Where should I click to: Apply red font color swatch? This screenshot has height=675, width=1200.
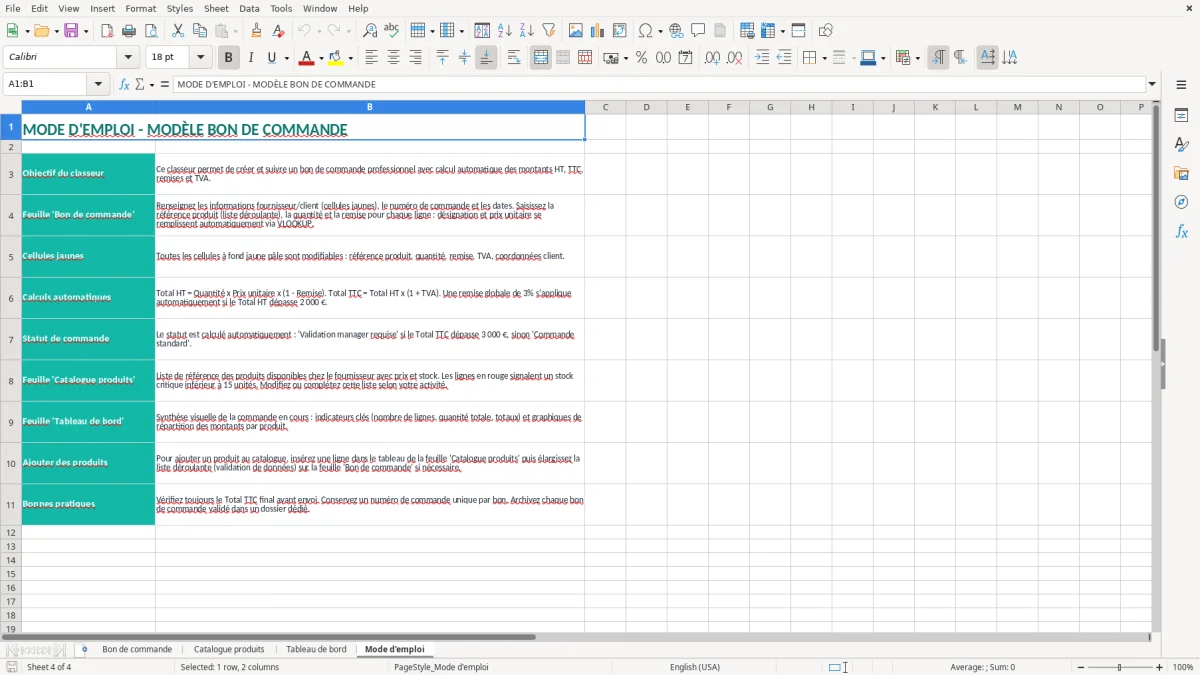tap(307, 58)
